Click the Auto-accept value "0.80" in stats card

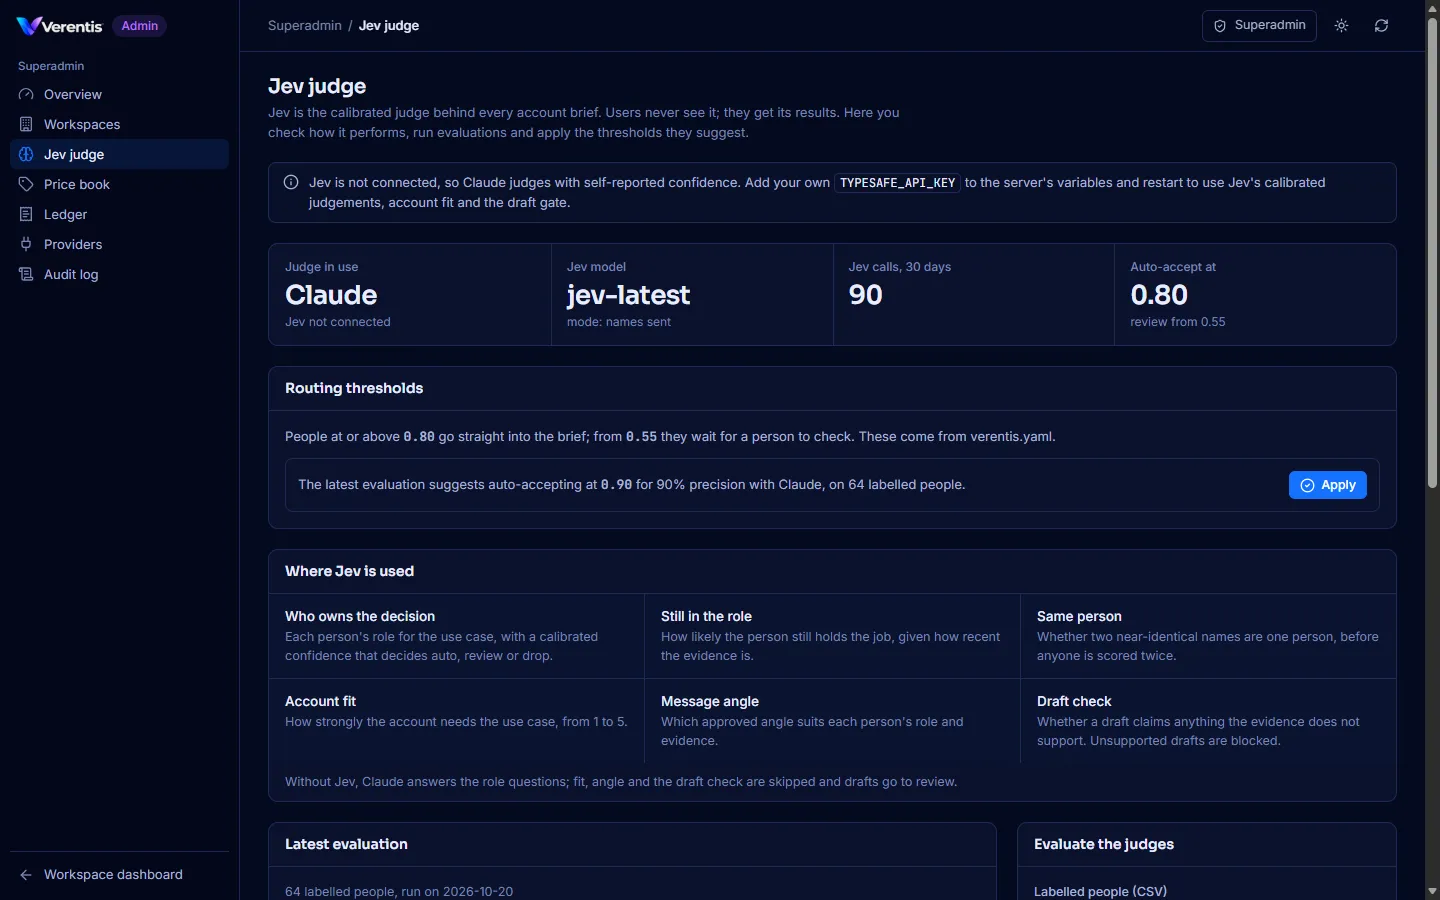click(x=1159, y=295)
